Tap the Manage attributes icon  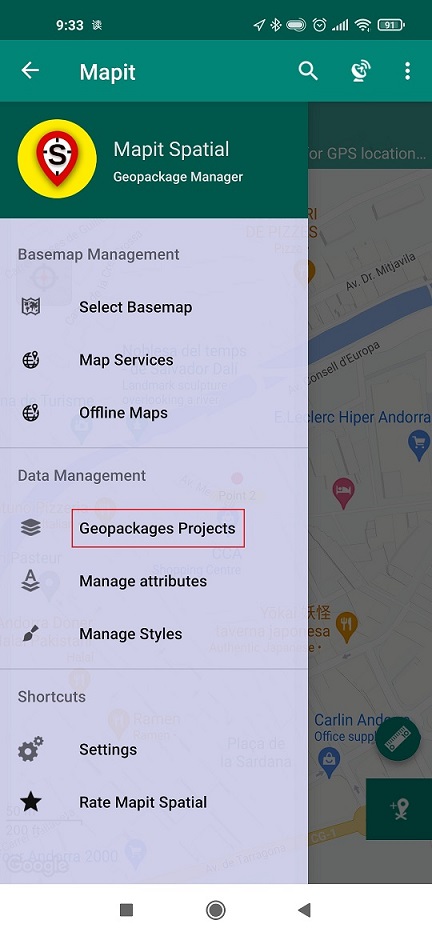(x=30, y=580)
